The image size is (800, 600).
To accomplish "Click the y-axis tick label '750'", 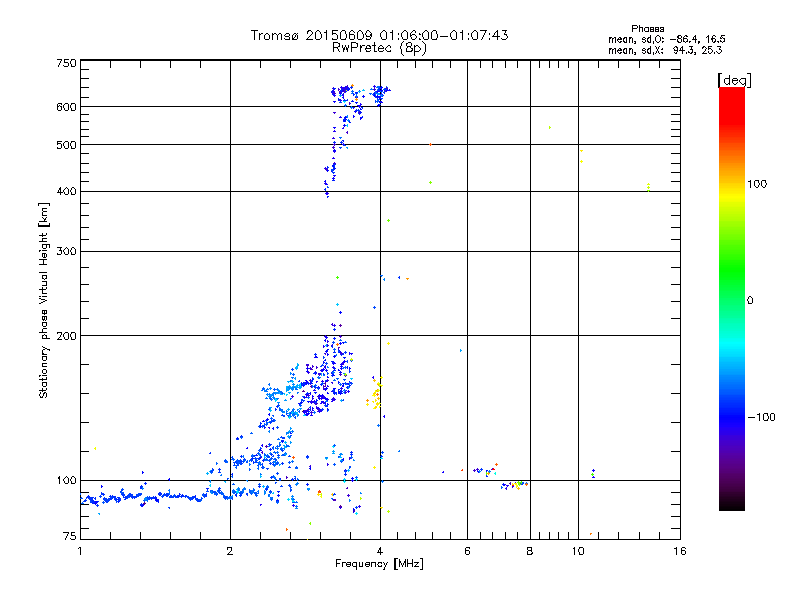I will [x=66, y=63].
